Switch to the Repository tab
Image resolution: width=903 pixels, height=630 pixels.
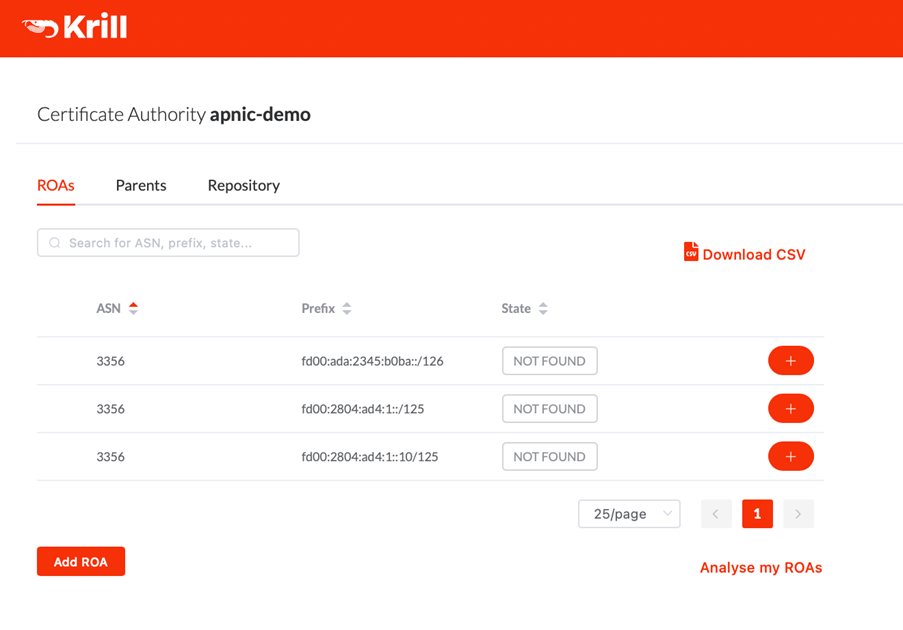[x=244, y=185]
